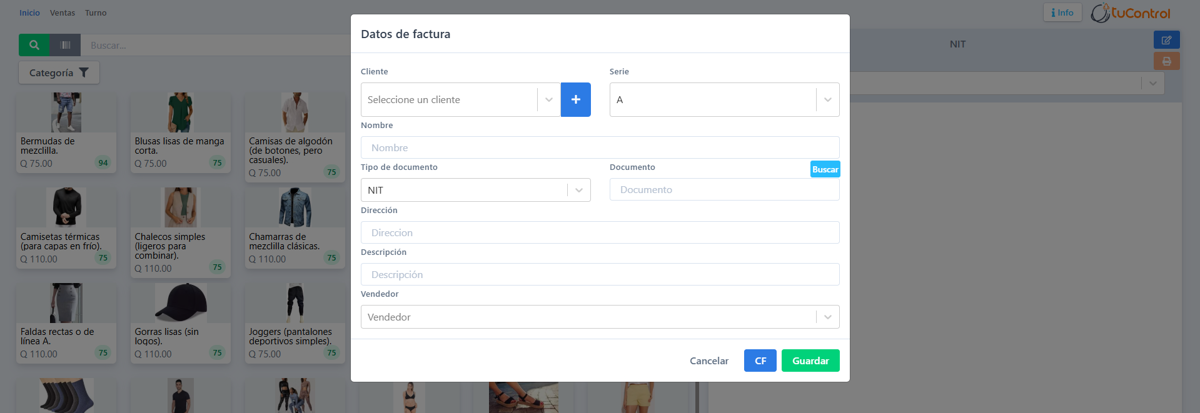Image resolution: width=1200 pixels, height=413 pixels.
Task: Click the Buscar document lookup button
Action: click(825, 170)
